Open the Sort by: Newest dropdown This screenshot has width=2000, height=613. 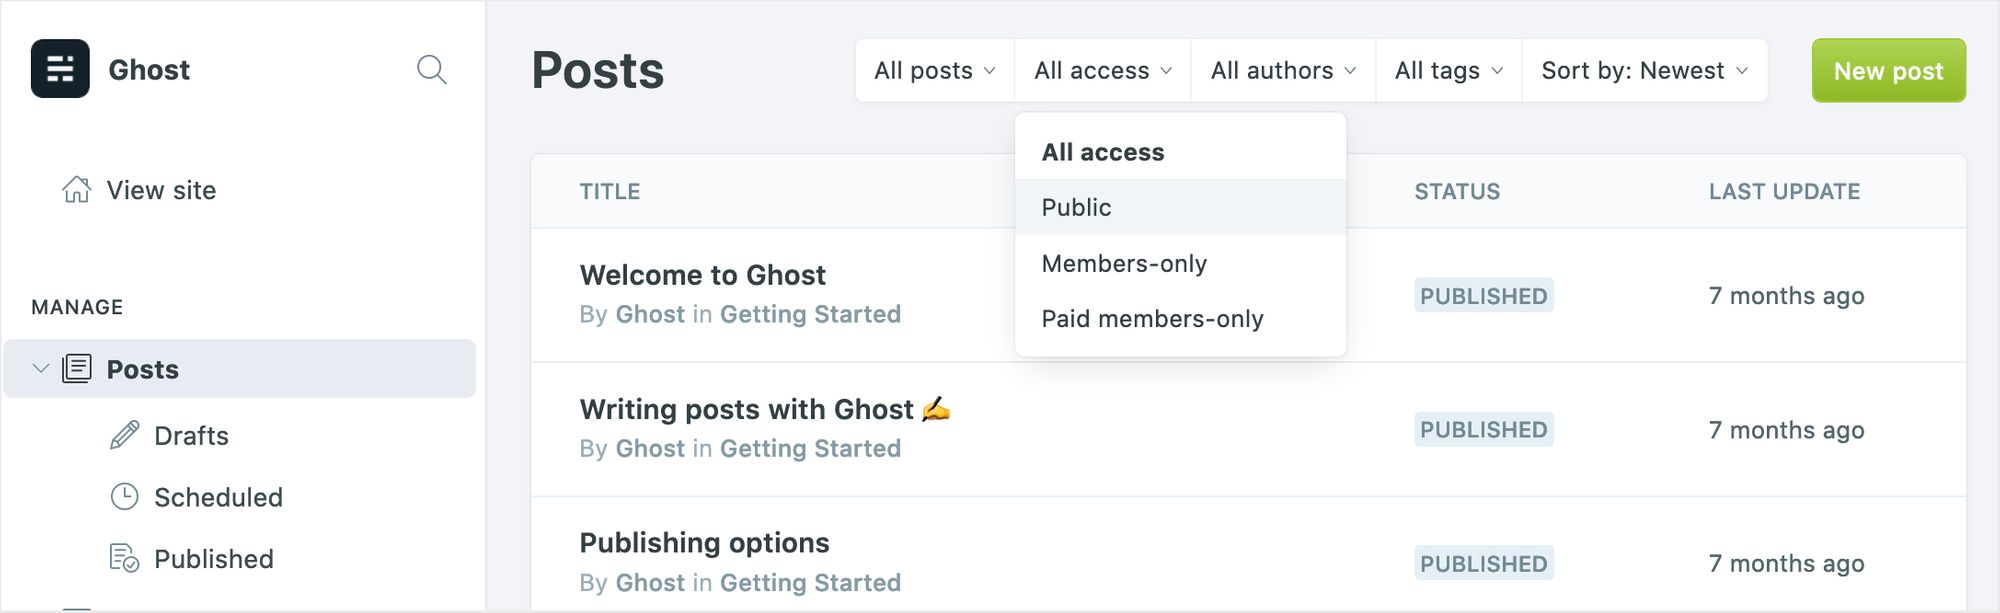(x=1644, y=71)
